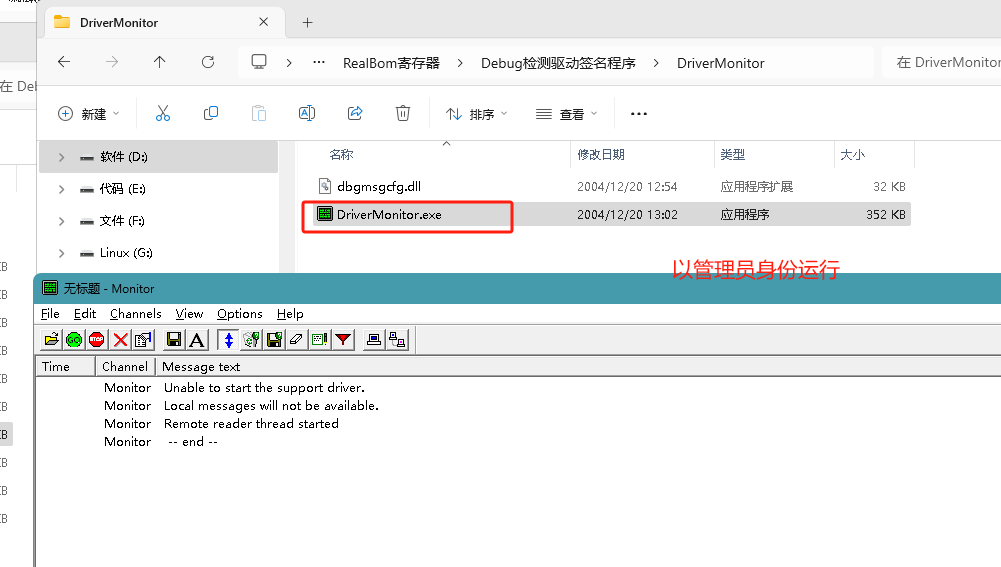Open the 查看 (View) dropdown
Screen dimensions: 1001x567
coord(567,114)
